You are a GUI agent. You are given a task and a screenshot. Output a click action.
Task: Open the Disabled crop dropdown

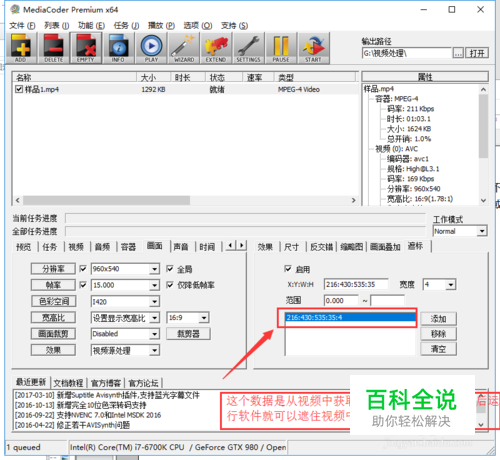[154, 334]
